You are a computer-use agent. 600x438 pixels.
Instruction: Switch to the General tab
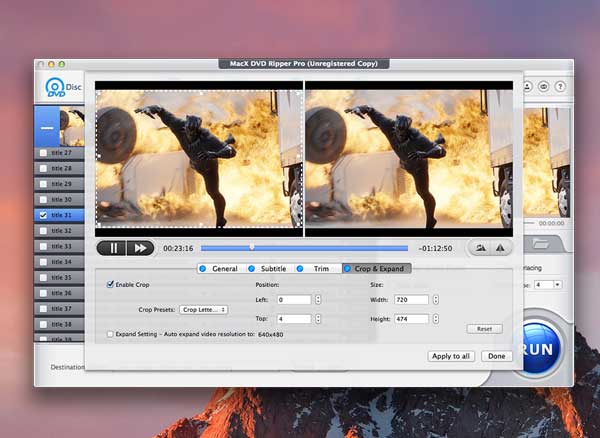click(x=221, y=269)
